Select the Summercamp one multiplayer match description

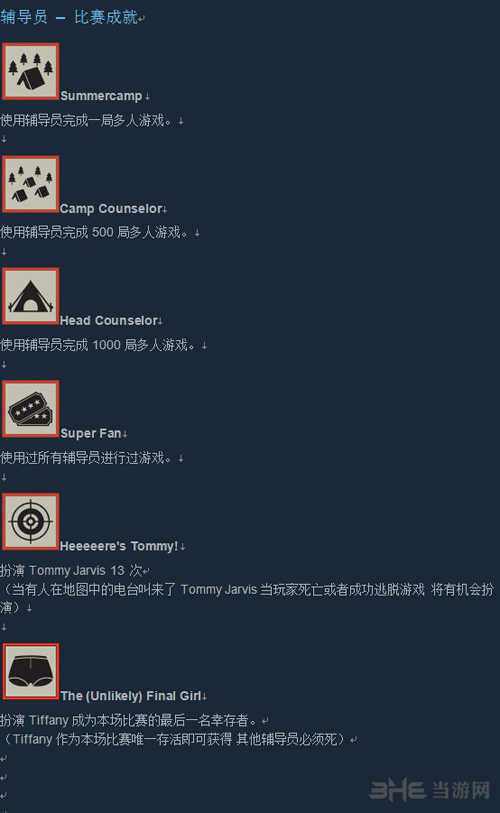pos(86,120)
